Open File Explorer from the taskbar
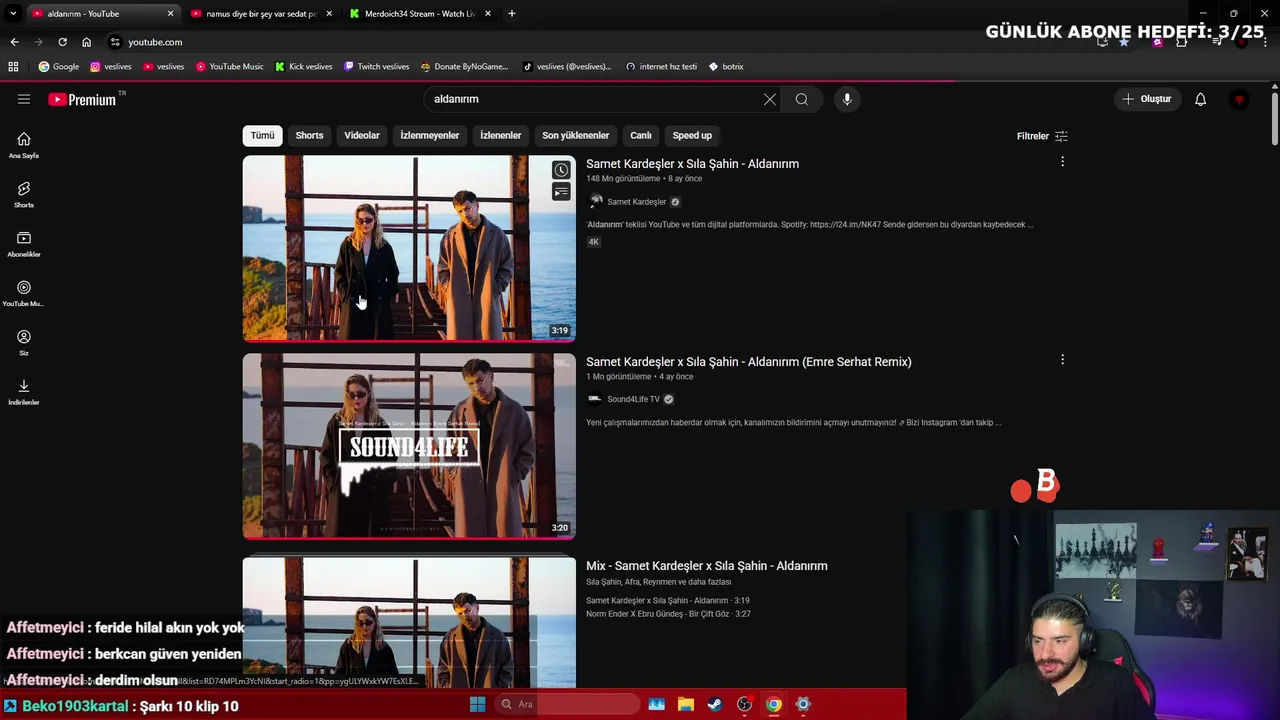The width and height of the screenshot is (1280, 720). [685, 704]
